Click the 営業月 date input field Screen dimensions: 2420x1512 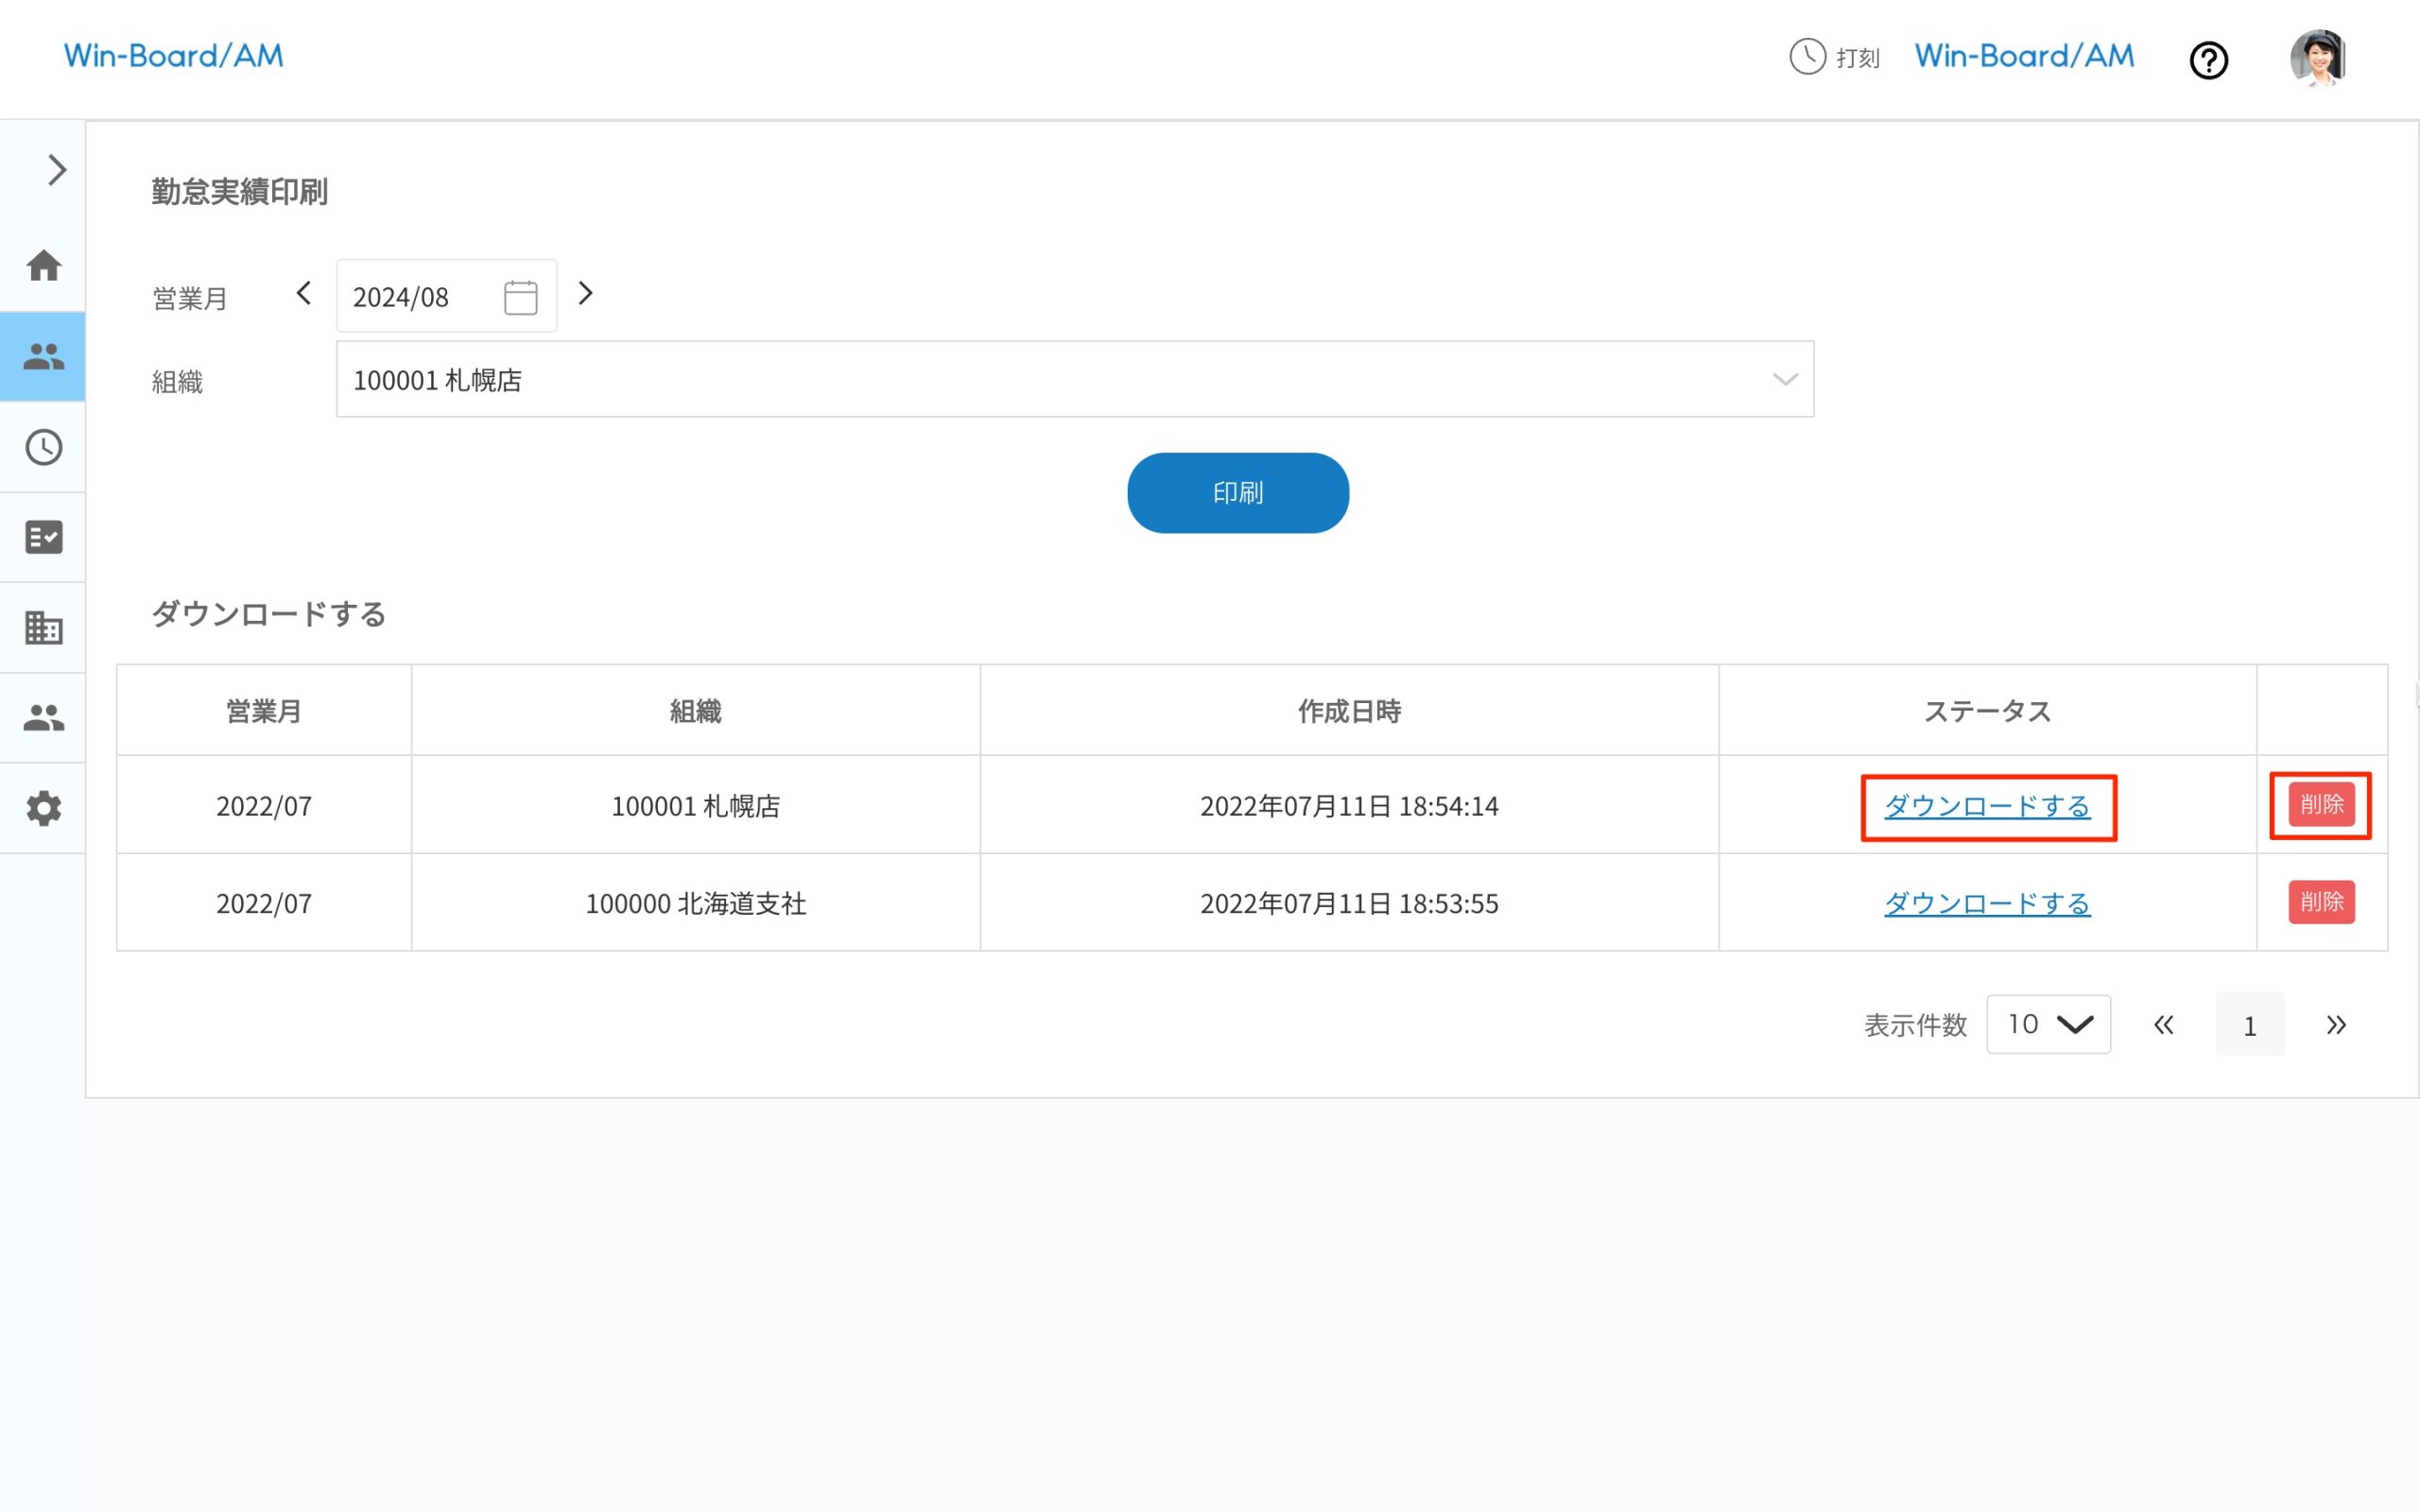point(420,297)
